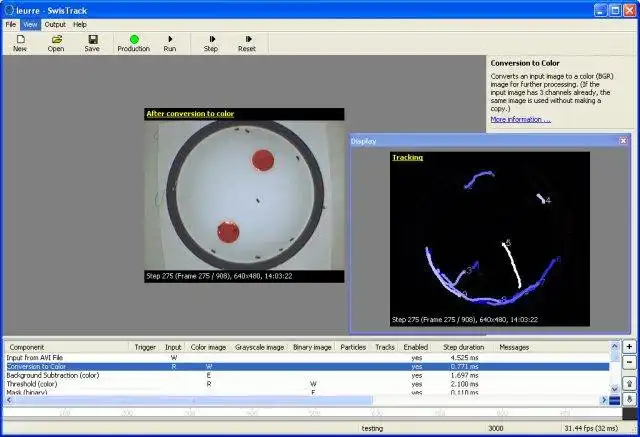Click the Reset toolbar button

click(247, 43)
